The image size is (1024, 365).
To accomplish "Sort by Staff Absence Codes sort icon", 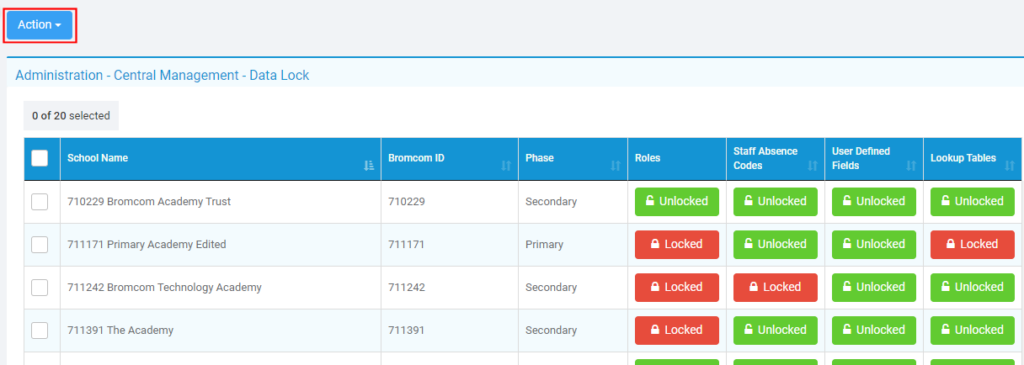I will (812, 167).
